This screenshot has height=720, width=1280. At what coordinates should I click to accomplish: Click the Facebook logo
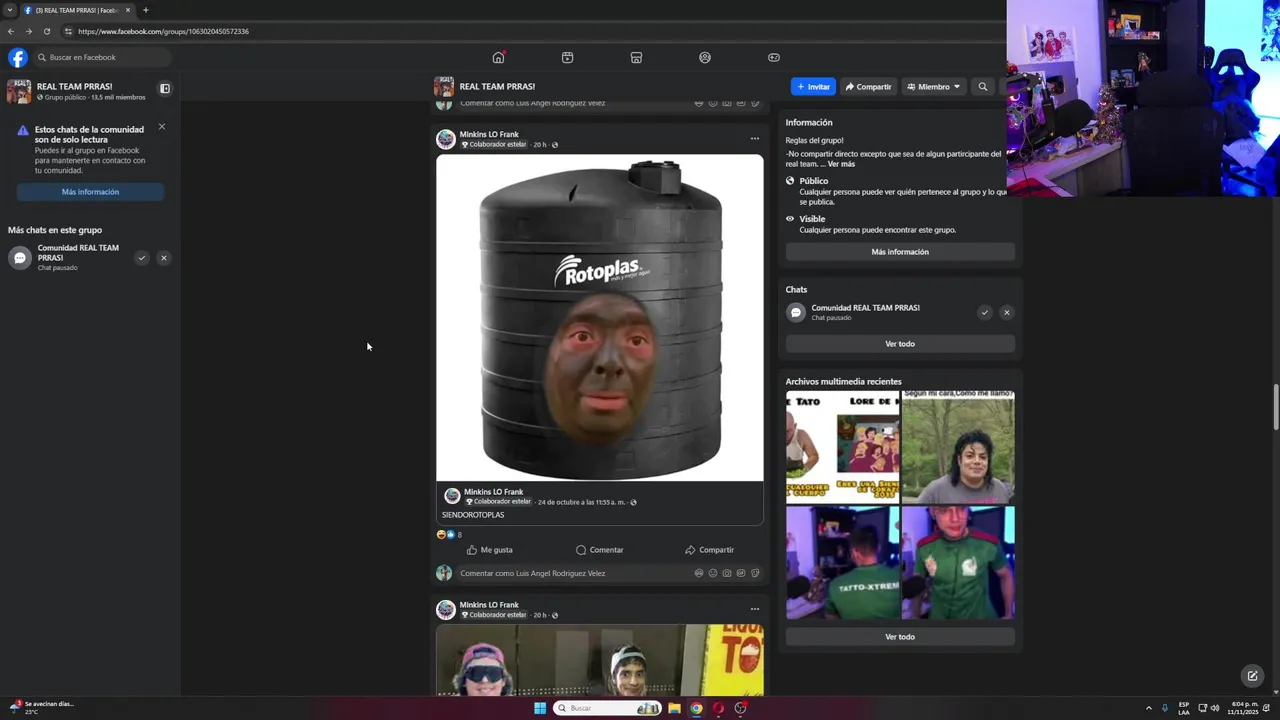[18, 57]
